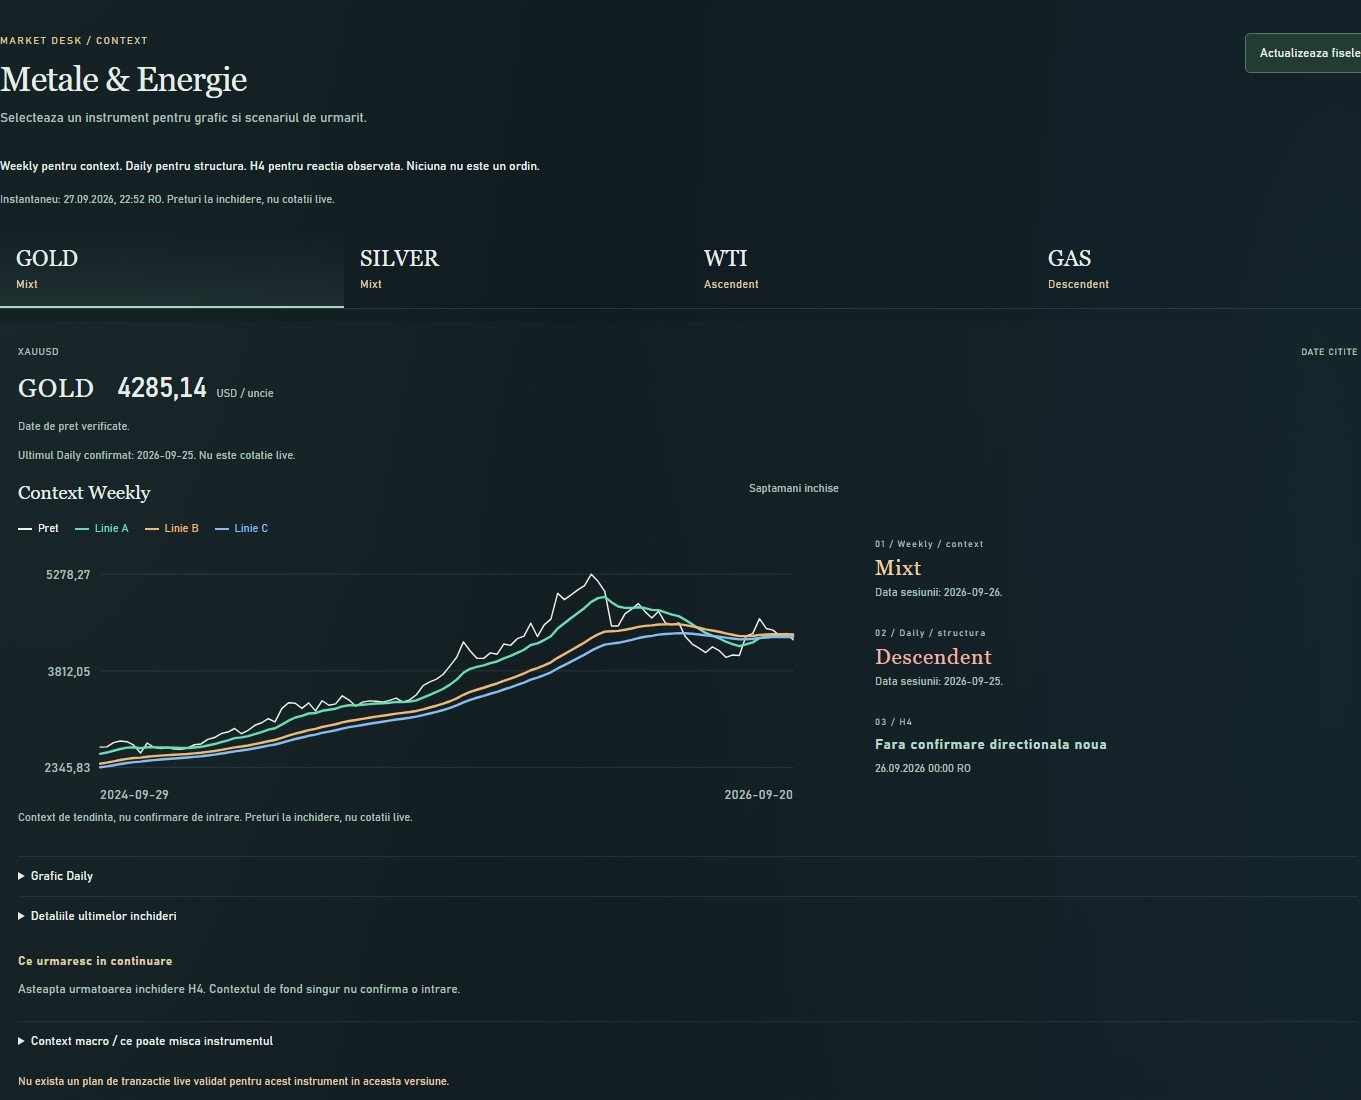The height and width of the screenshot is (1100, 1361).
Task: Click the Linie A legend entry
Action: [x=102, y=528]
